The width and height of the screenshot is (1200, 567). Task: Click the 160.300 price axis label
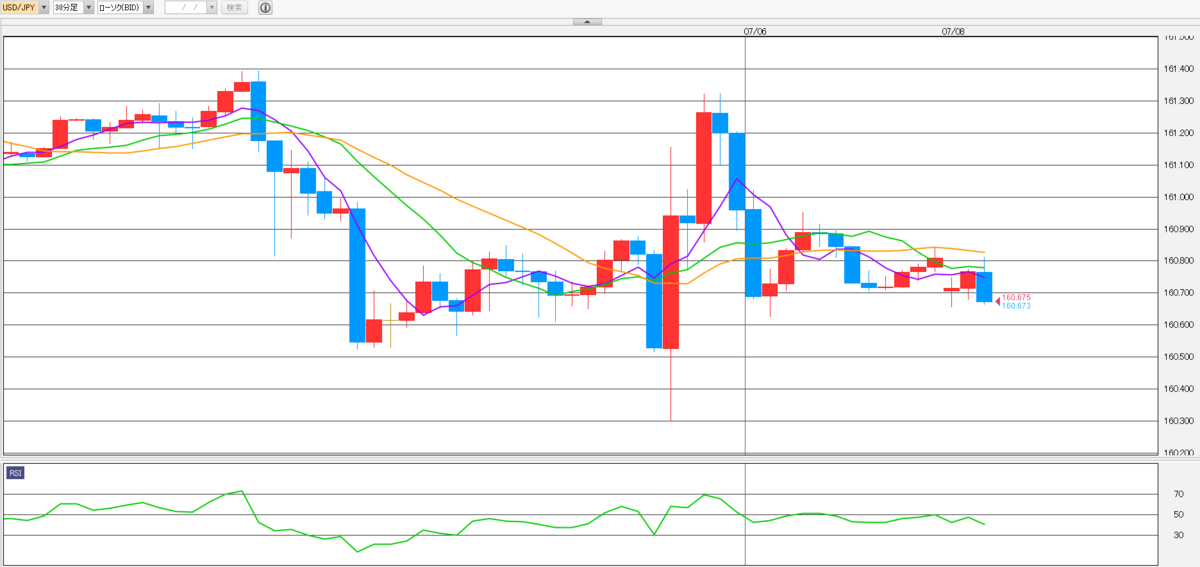click(x=1178, y=421)
